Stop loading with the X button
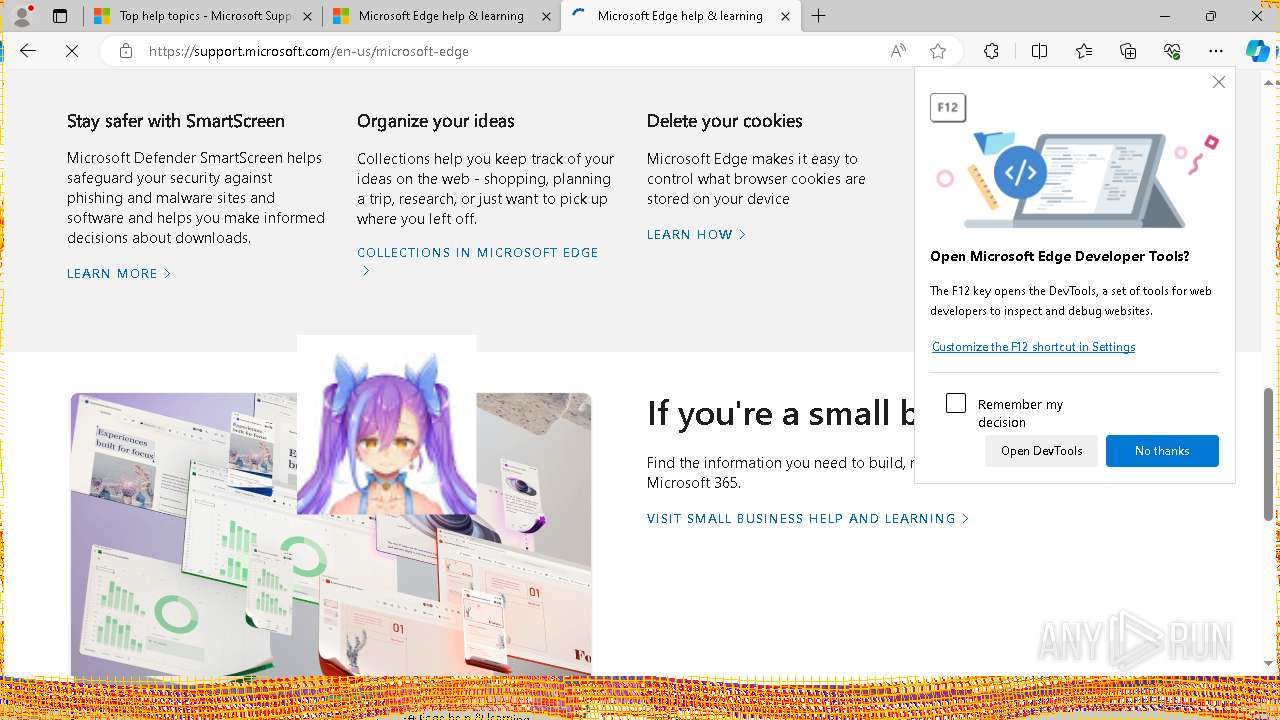This screenshot has height=720, width=1280. click(72, 51)
